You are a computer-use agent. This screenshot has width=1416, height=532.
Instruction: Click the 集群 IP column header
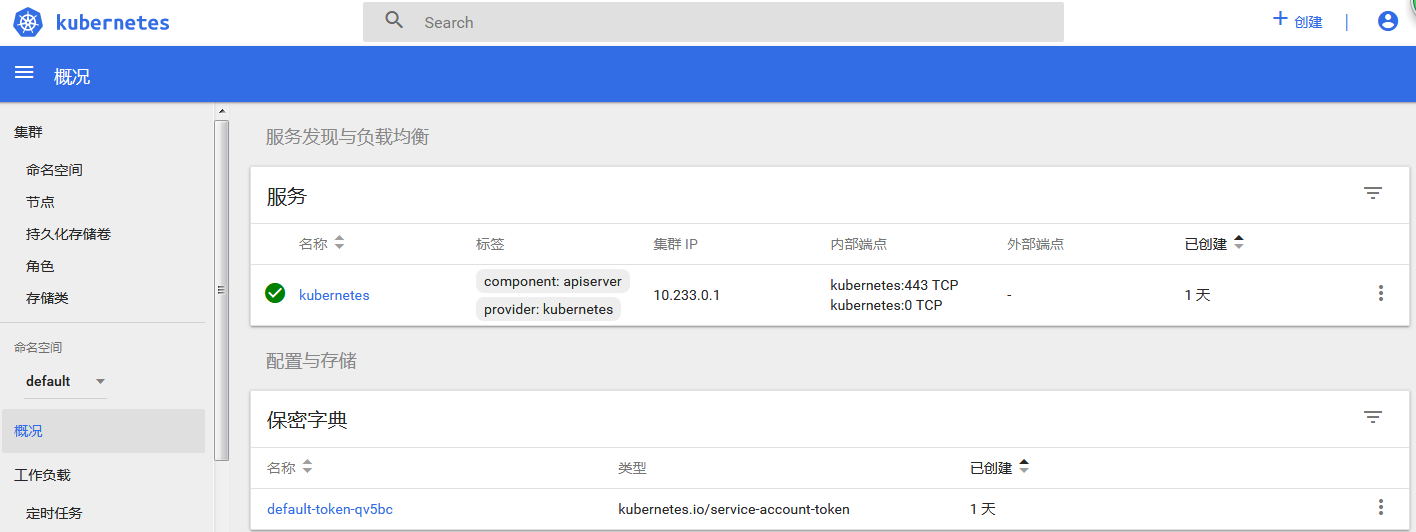pos(675,244)
